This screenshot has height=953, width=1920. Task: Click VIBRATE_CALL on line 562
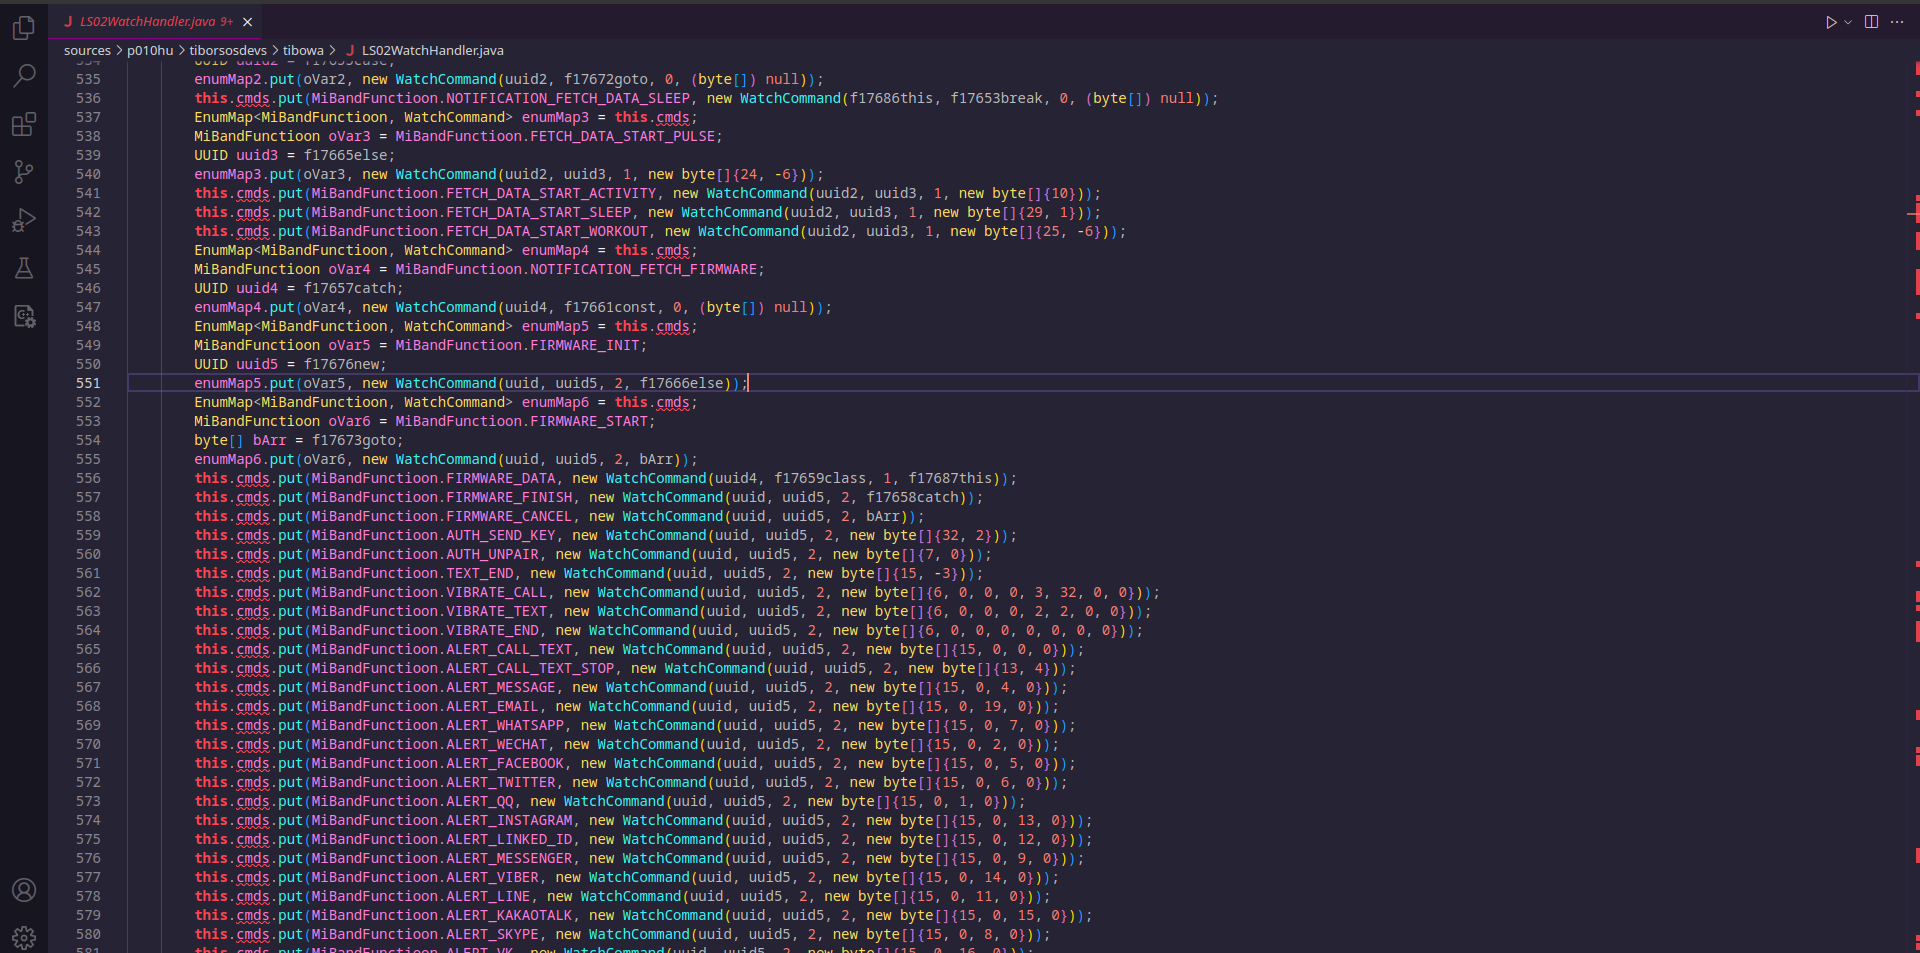click(x=496, y=592)
